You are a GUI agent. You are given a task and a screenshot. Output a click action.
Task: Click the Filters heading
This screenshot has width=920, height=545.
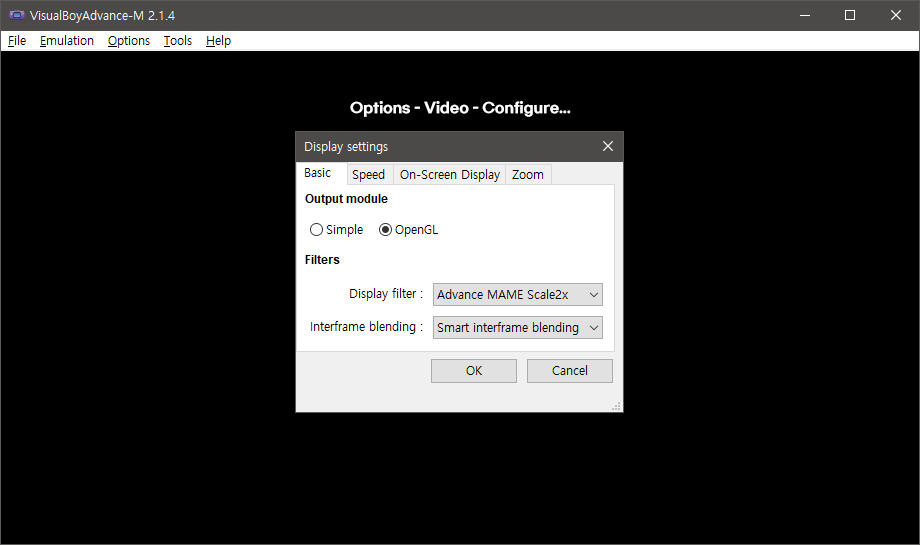[x=322, y=260]
